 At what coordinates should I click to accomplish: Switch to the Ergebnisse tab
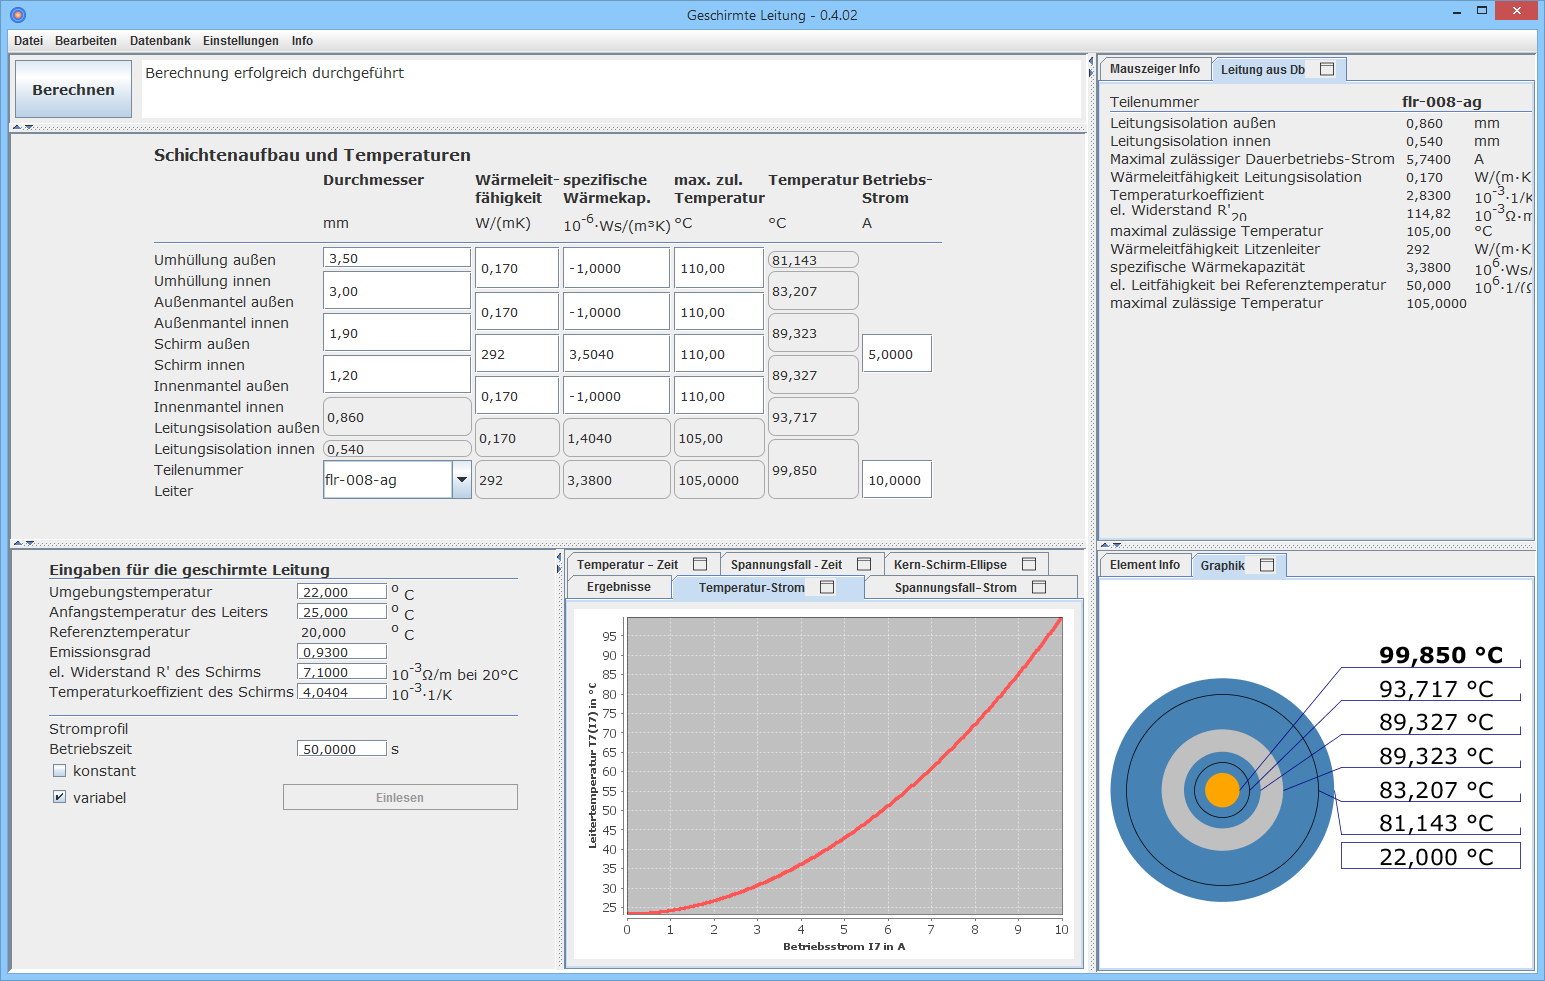(618, 587)
